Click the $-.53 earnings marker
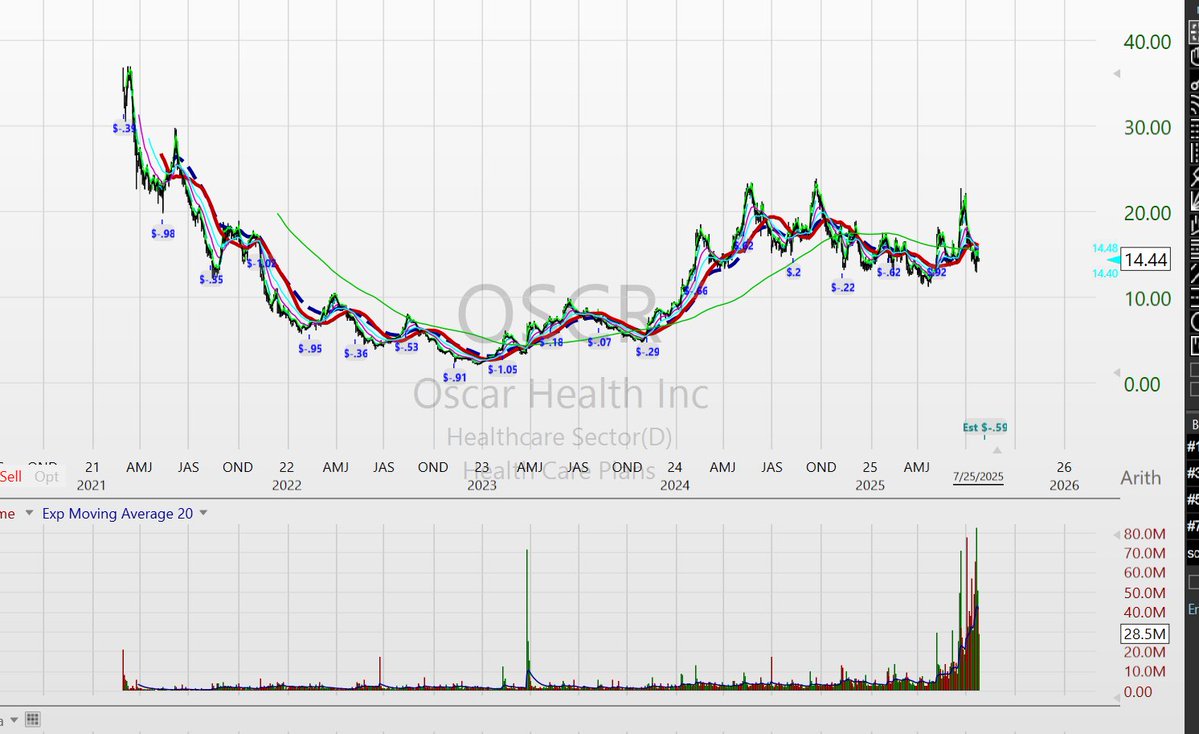 (x=406, y=347)
